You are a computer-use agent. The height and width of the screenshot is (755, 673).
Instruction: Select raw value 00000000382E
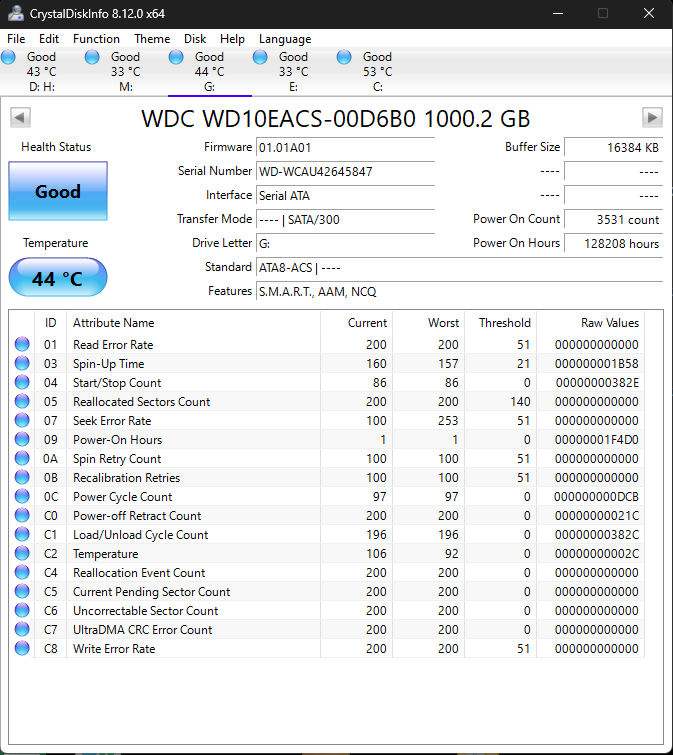click(x=597, y=383)
